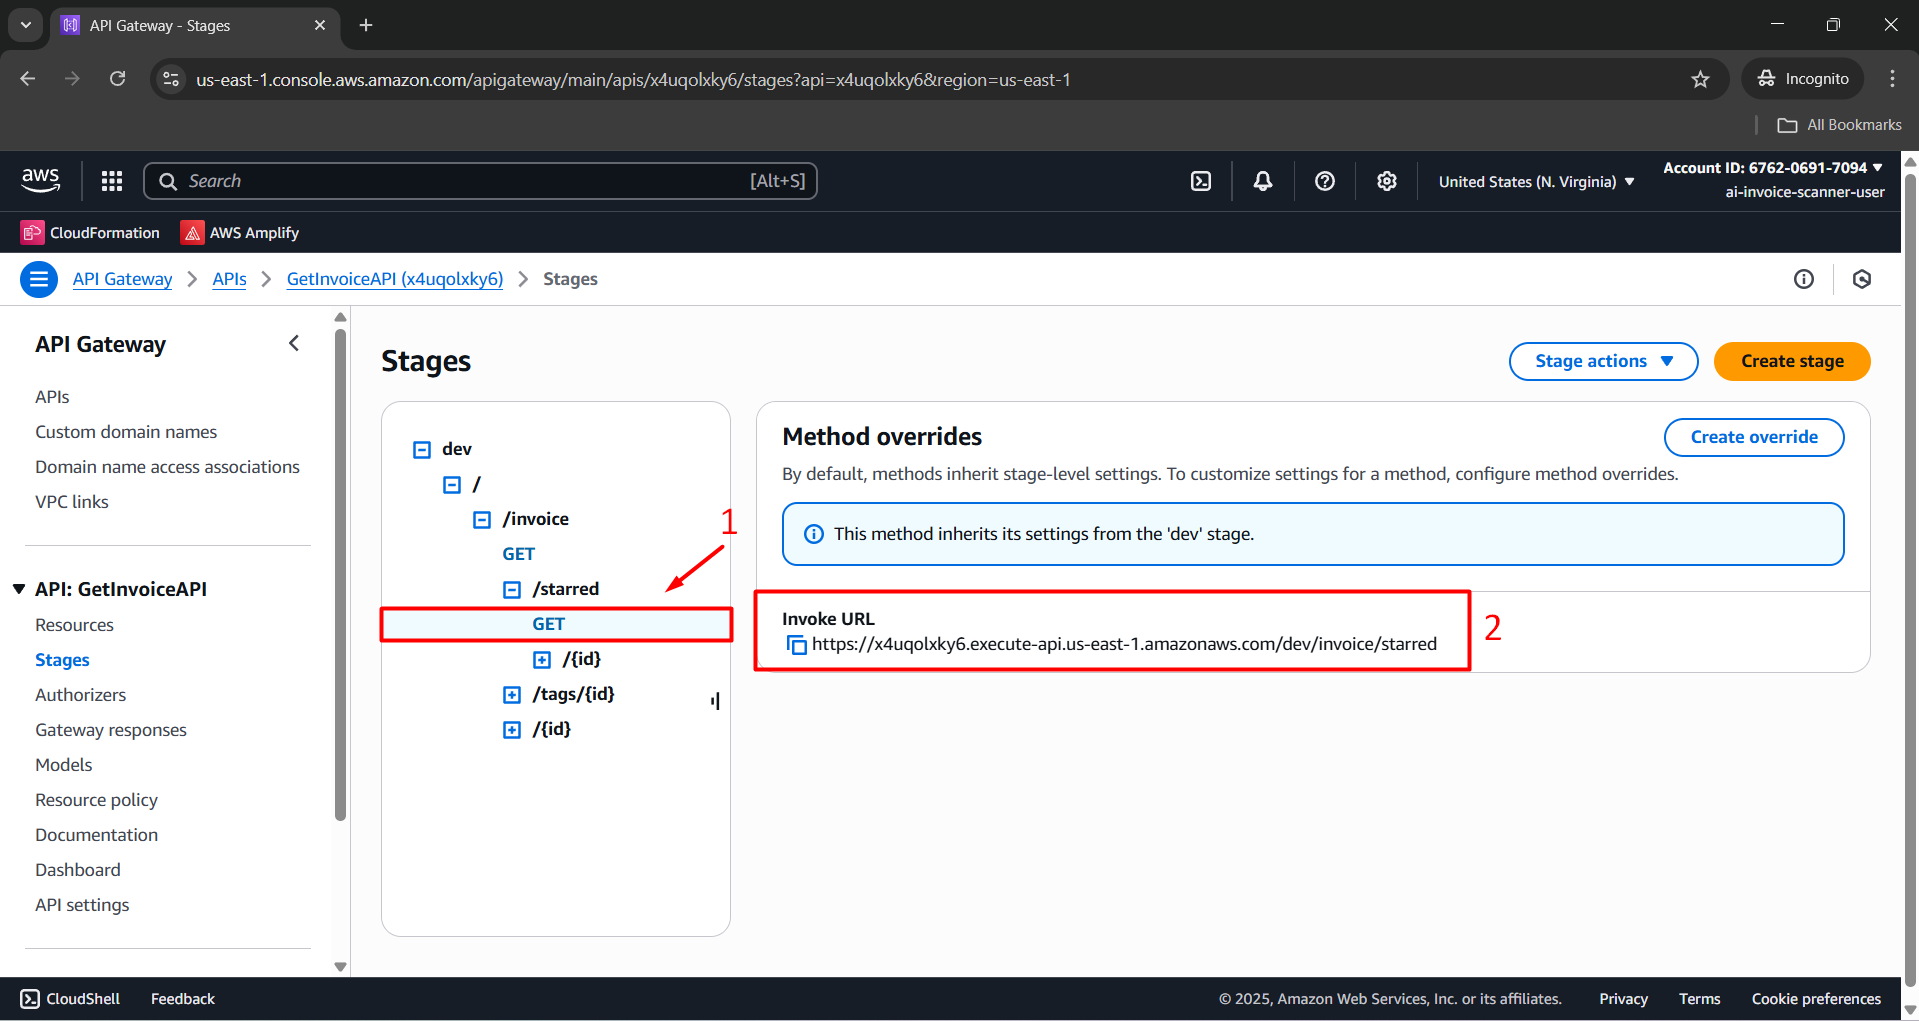Expand the /tags/{id} resource node
Screen dimensions: 1919x1021
click(512, 695)
